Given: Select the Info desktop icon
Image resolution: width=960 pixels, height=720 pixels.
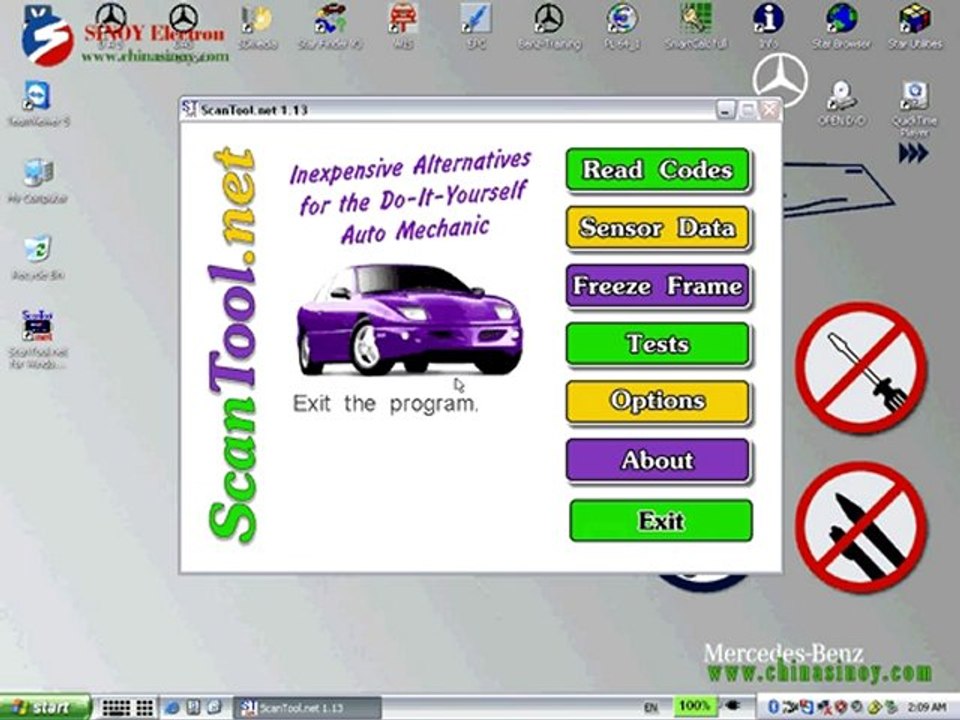Looking at the screenshot, I should tap(768, 27).
